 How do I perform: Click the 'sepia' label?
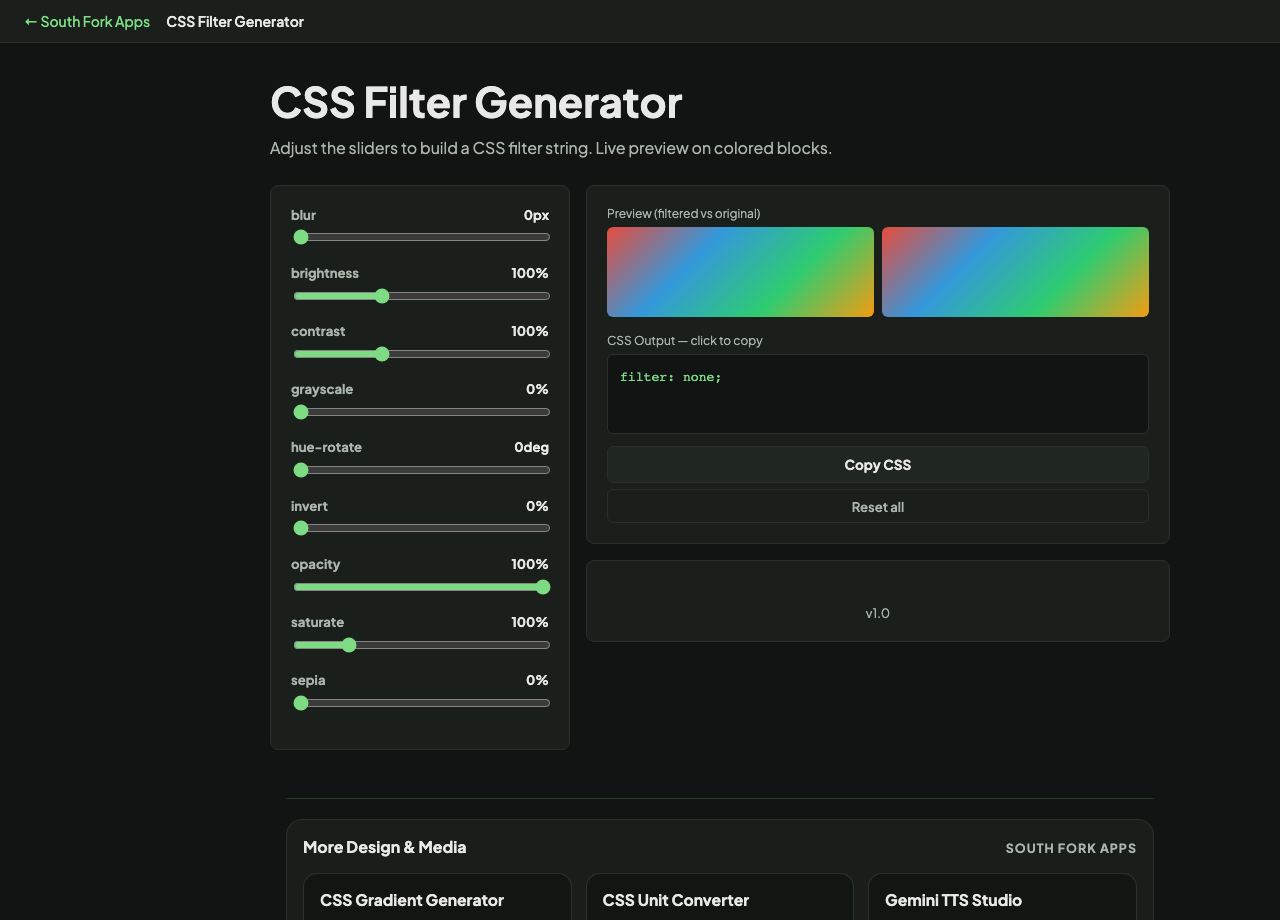tap(308, 680)
